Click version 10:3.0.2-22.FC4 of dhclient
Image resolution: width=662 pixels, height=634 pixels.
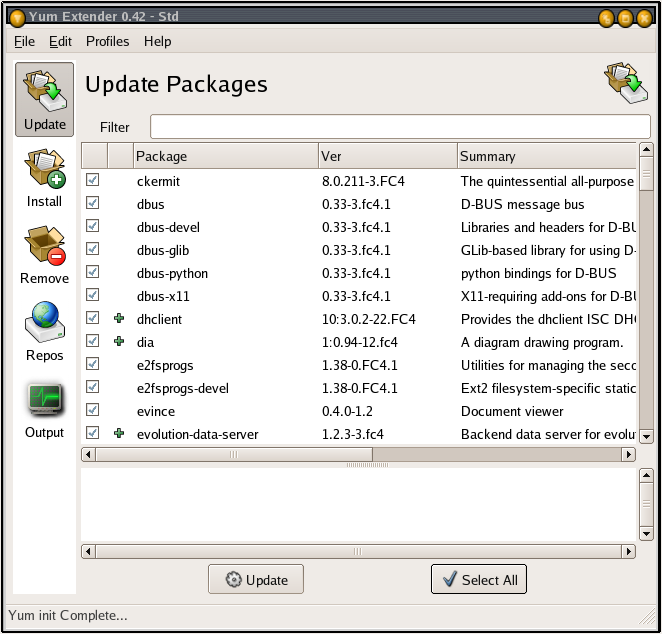(369, 320)
